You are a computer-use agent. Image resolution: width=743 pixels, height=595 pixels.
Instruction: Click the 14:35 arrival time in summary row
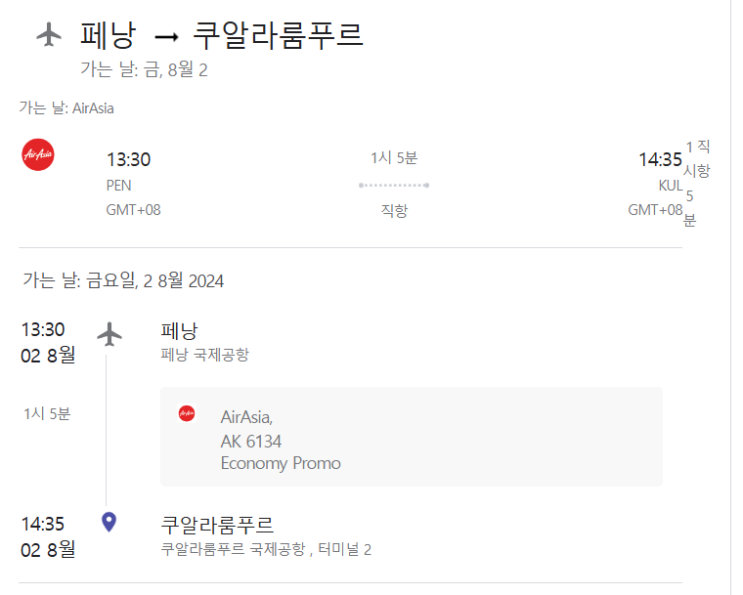point(660,160)
